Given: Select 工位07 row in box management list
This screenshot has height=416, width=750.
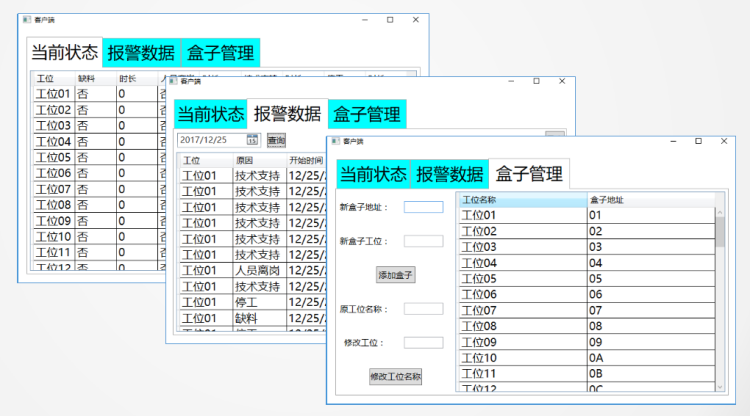Looking at the screenshot, I should [587, 310].
